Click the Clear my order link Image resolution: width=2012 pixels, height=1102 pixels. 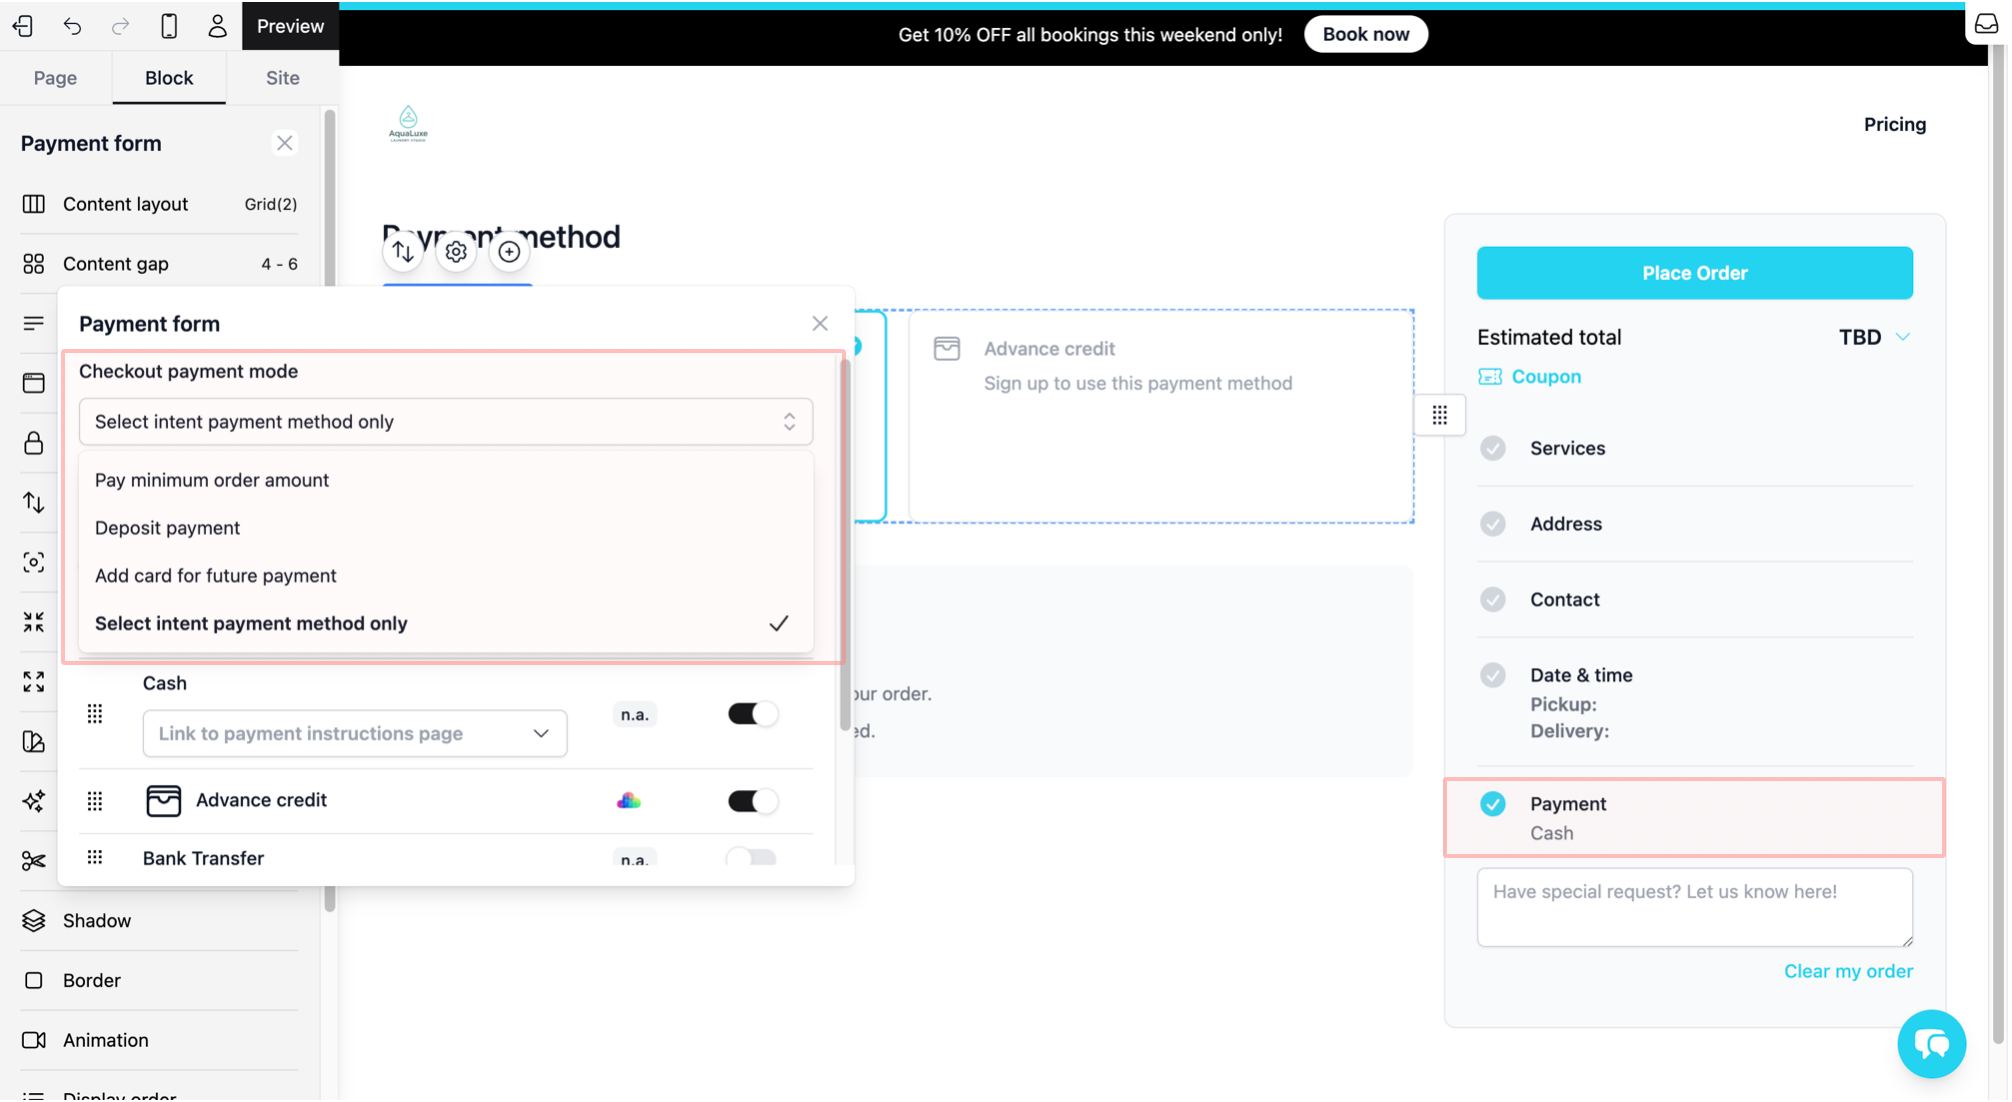(1847, 971)
